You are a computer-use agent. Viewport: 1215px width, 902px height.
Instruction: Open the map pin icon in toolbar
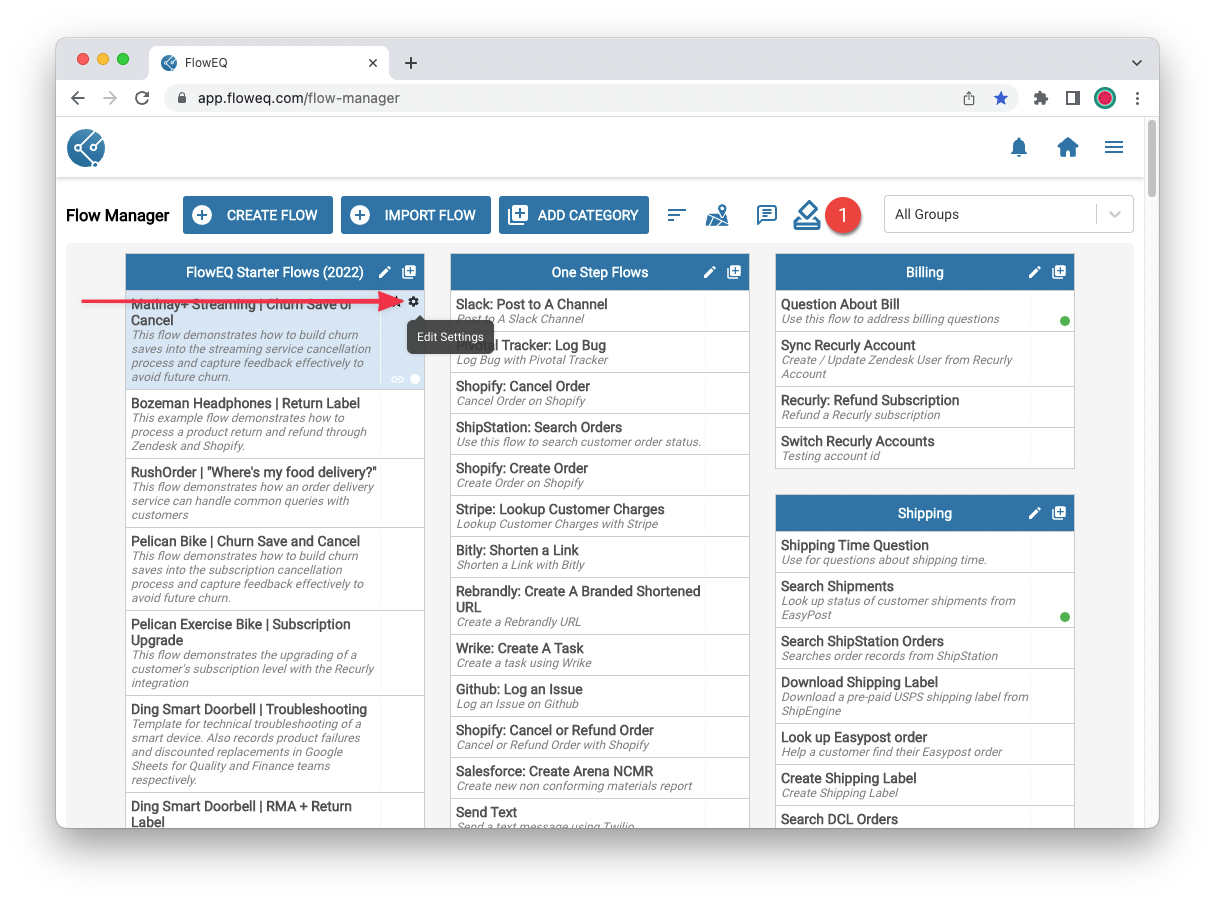click(x=717, y=215)
